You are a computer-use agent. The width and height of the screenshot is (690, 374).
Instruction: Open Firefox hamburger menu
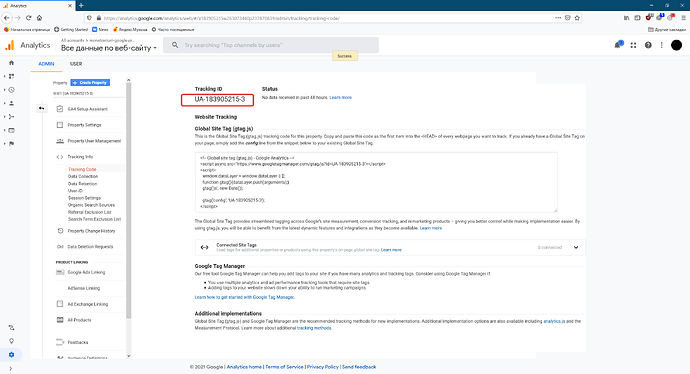(x=683, y=18)
